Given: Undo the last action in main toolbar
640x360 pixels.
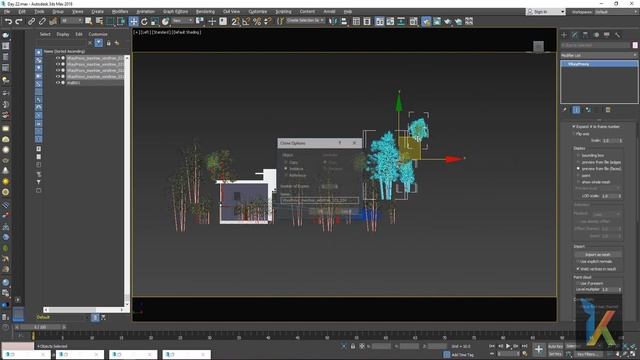Looking at the screenshot, I should (x=8, y=21).
